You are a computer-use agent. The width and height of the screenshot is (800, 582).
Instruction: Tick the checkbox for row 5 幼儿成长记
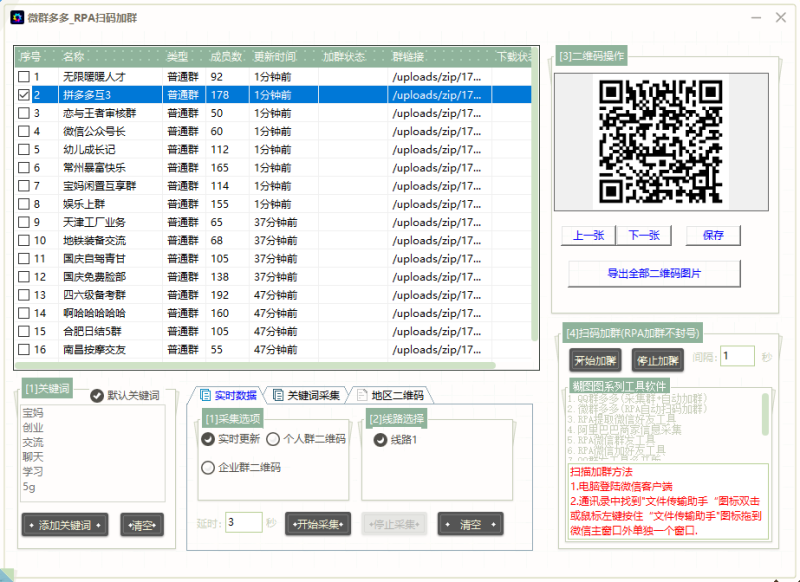click(24, 150)
